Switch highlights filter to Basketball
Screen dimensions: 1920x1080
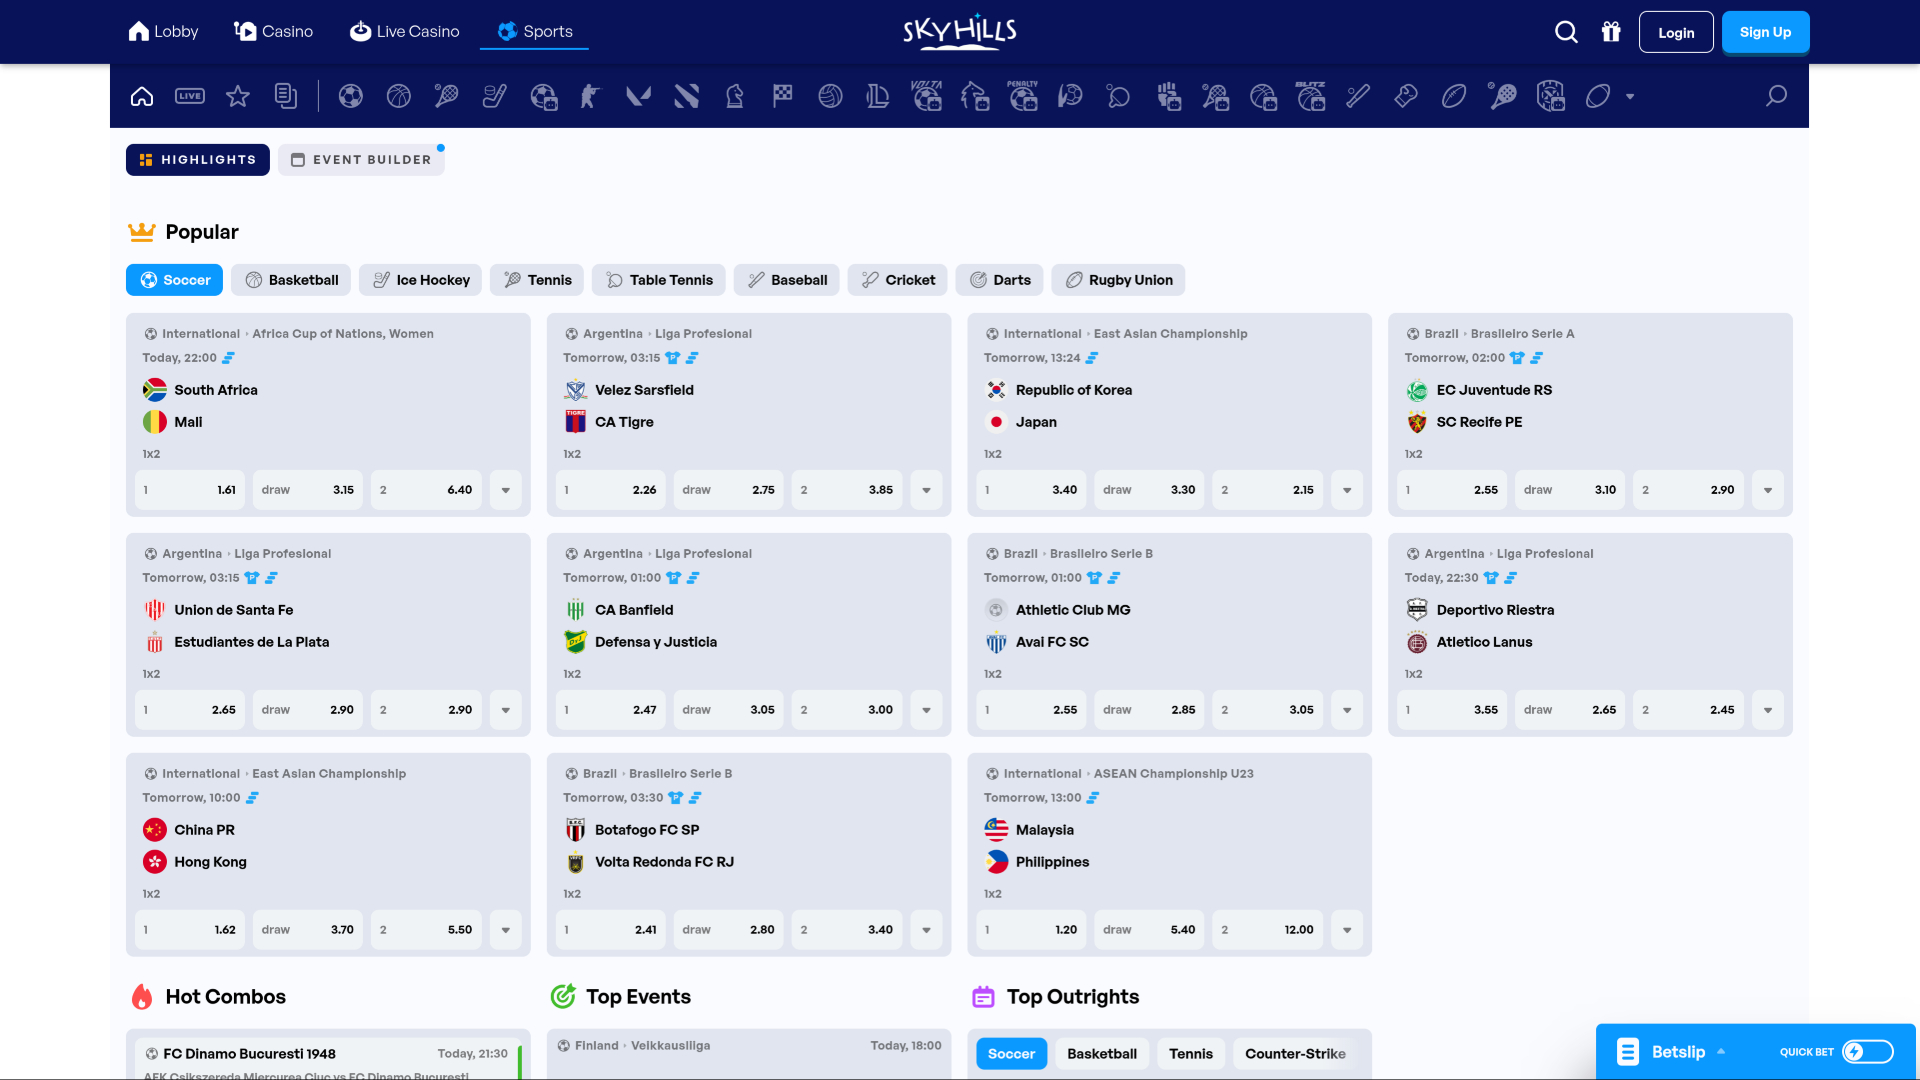pos(290,280)
